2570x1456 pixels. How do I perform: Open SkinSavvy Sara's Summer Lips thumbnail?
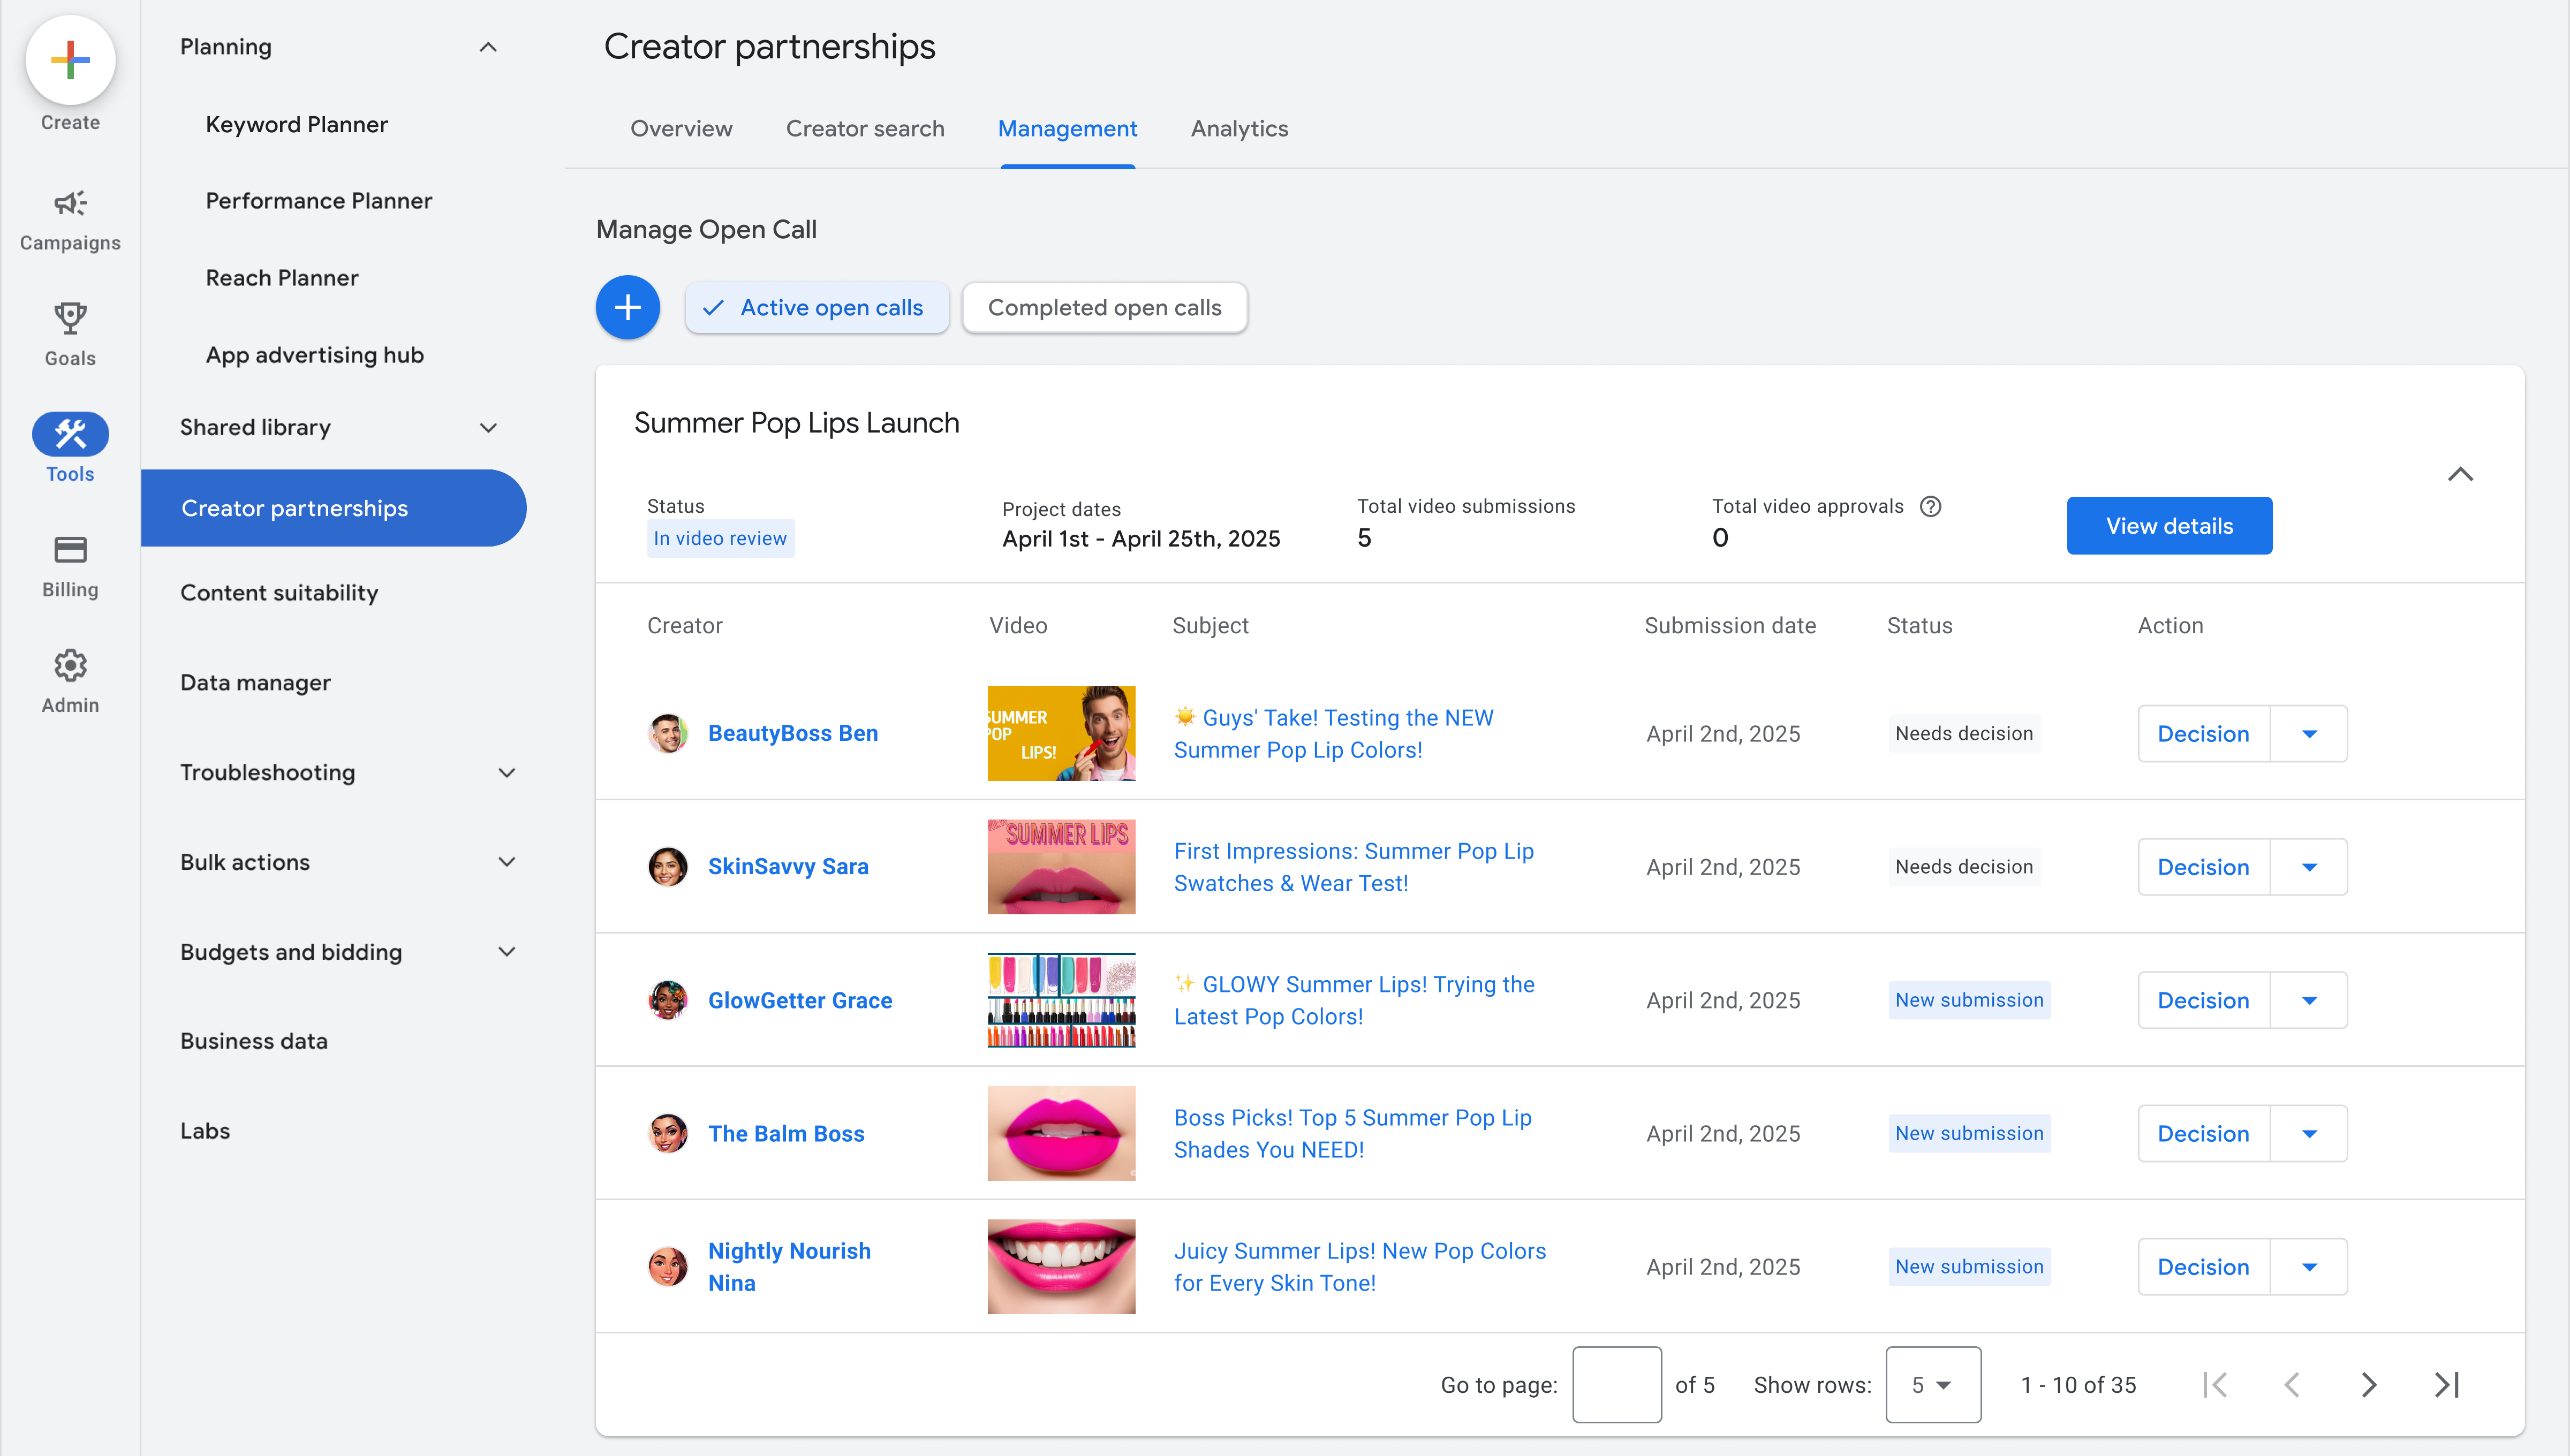coord(1061,866)
